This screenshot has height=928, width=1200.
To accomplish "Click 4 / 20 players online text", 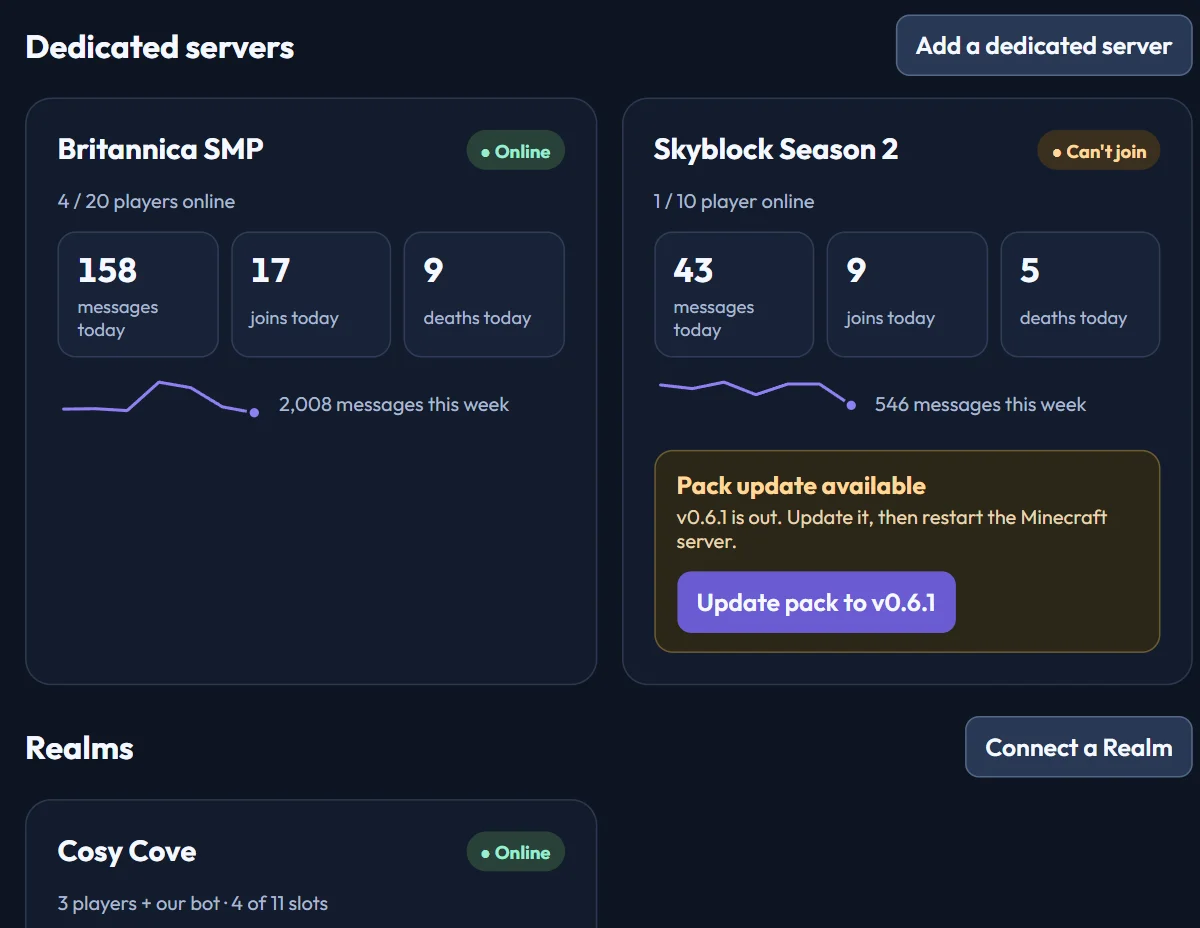I will point(147,201).
